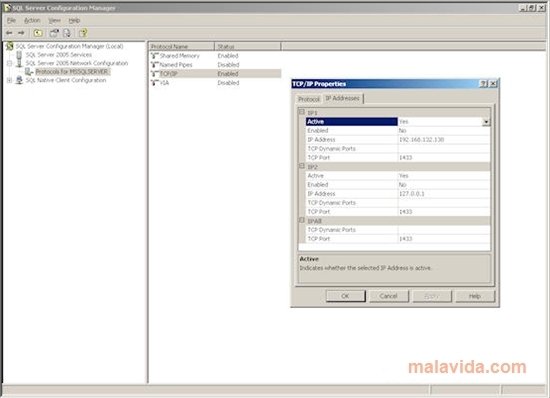Collapse the IP2 section
Screen dimensions: 550x398
click(x=302, y=166)
